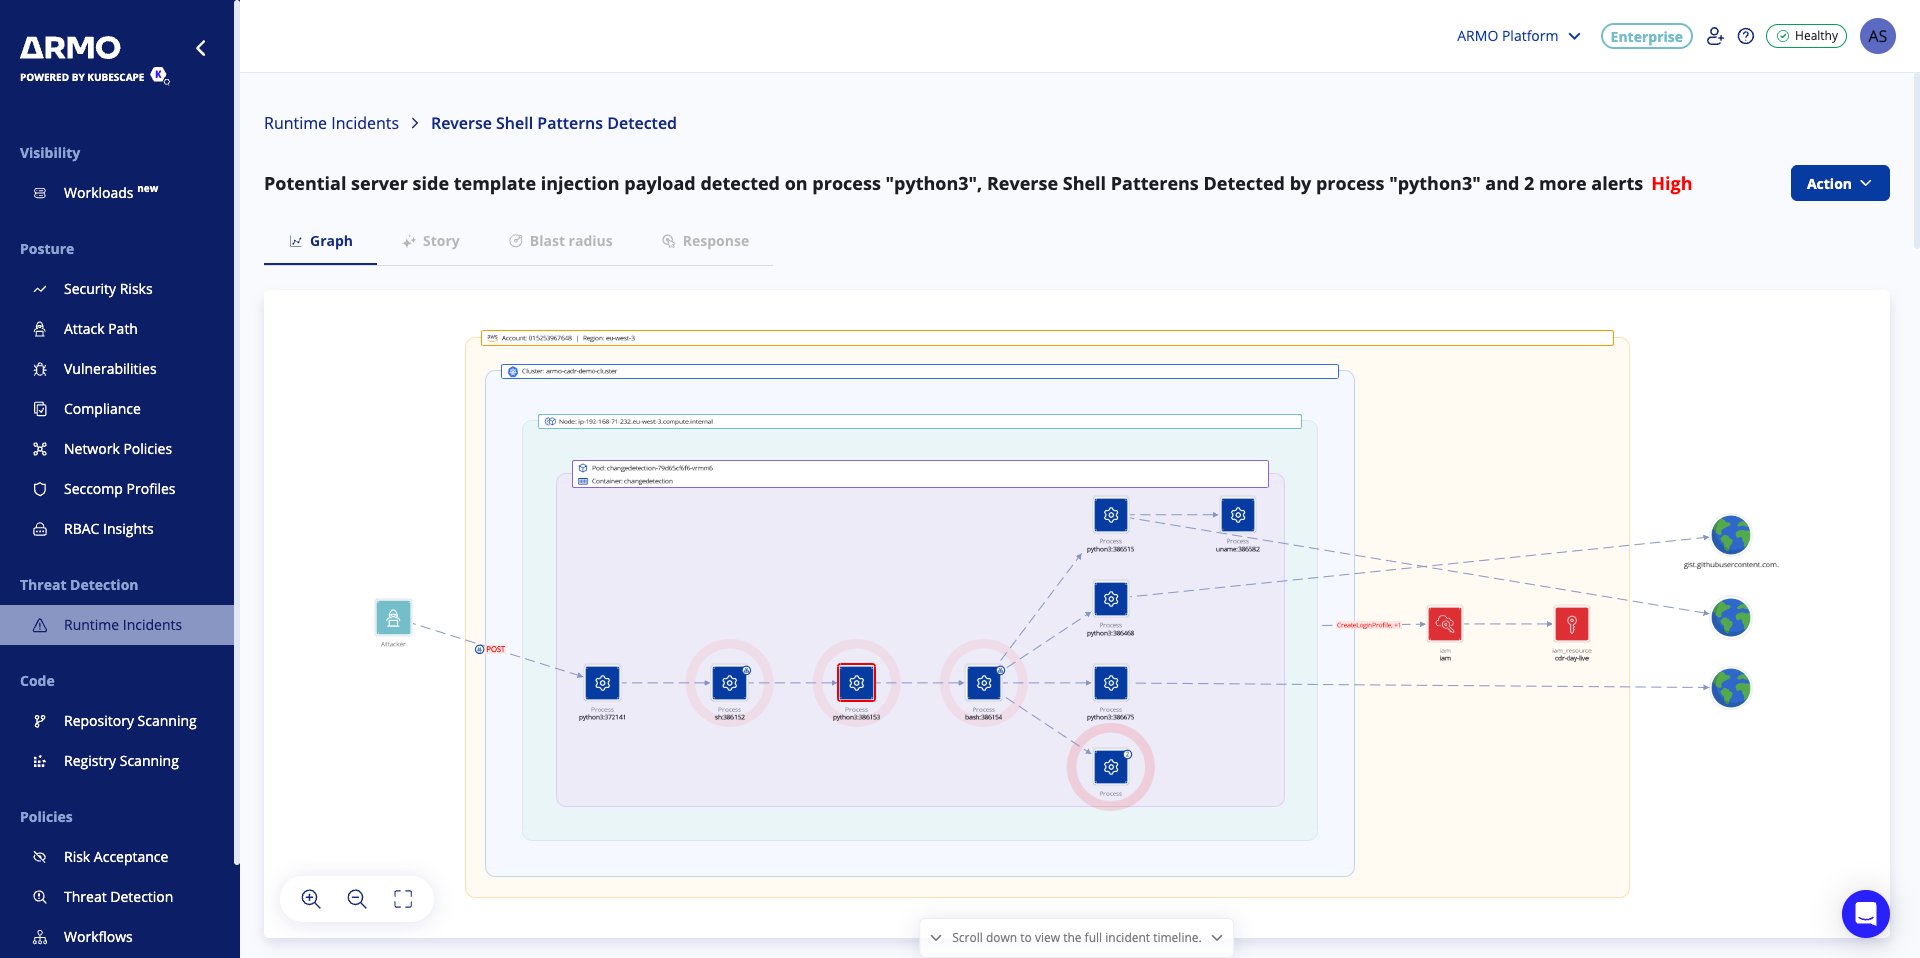Screen dimensions: 1920x958
Task: Open the AS user avatar menu
Action: pos(1878,36)
